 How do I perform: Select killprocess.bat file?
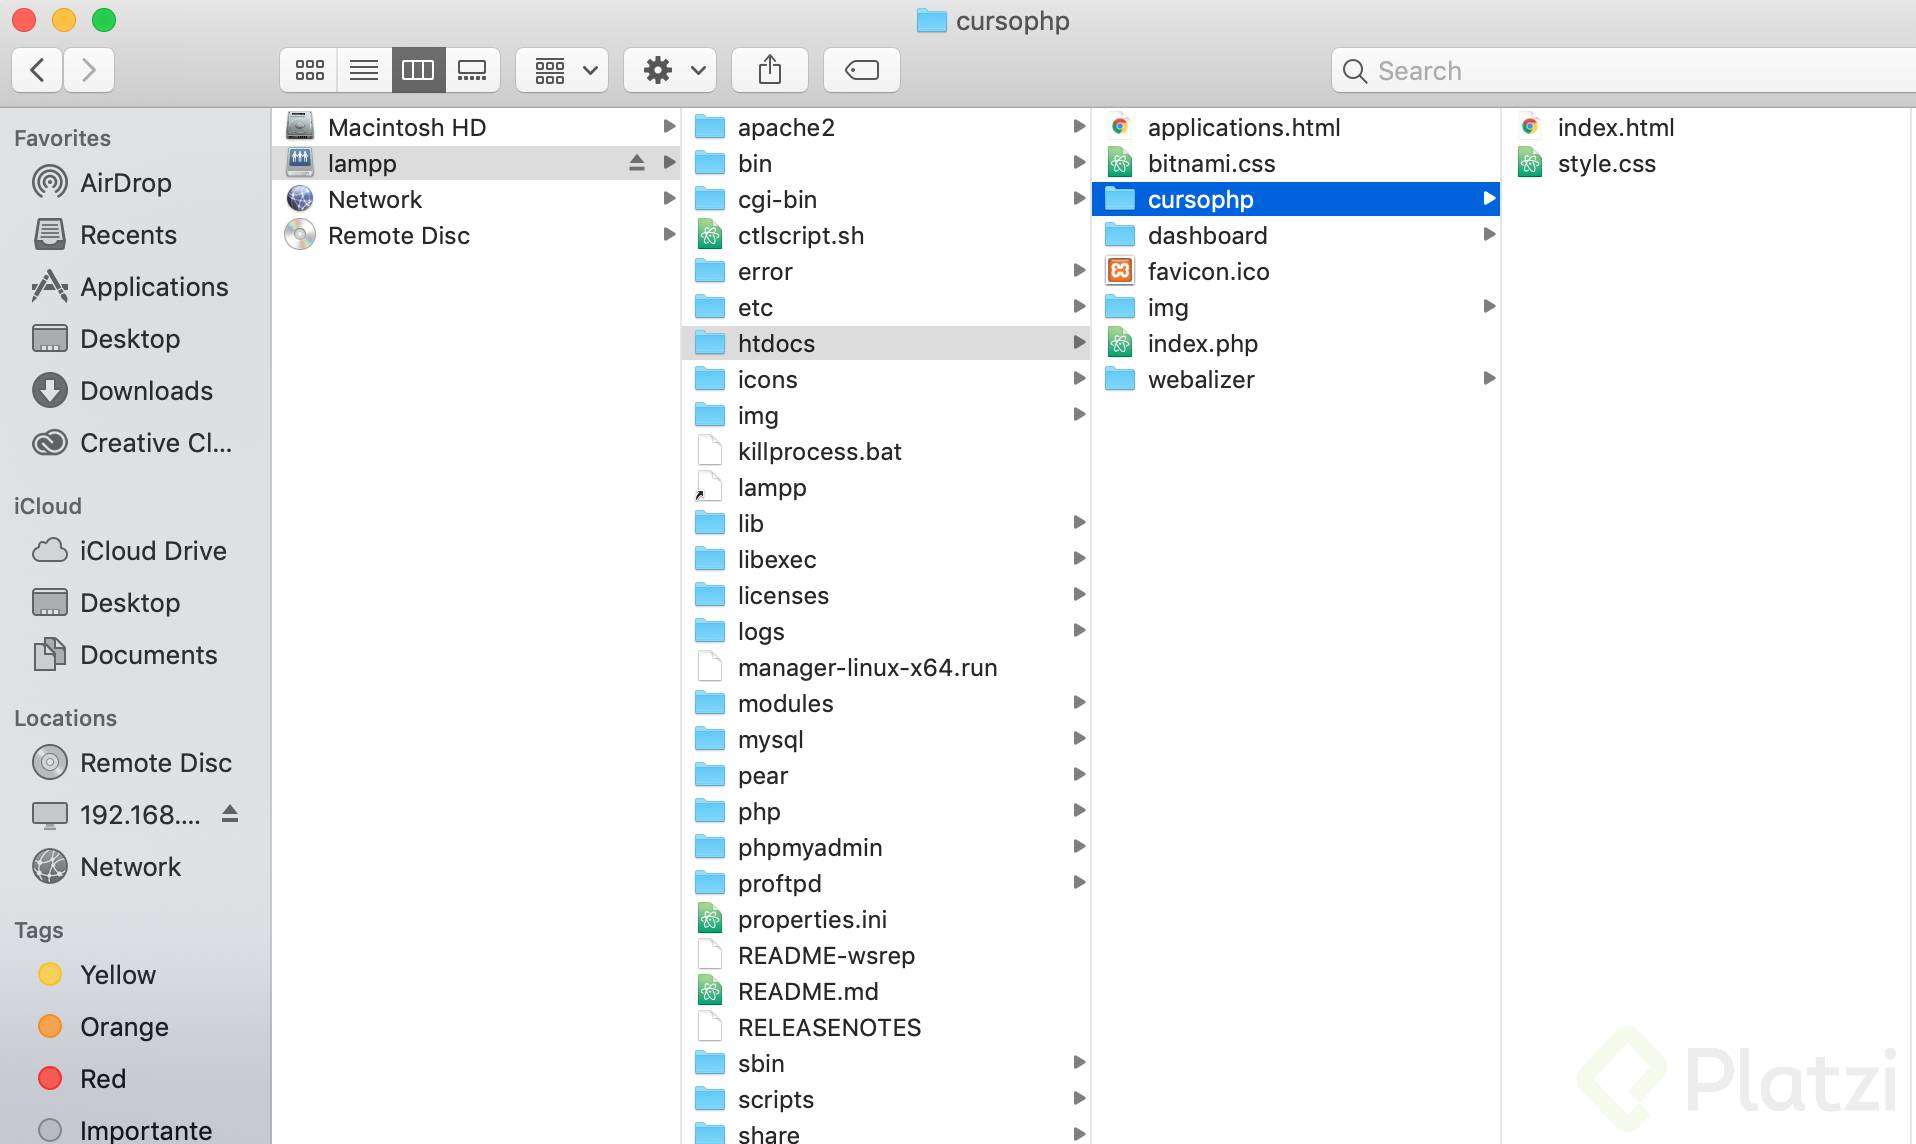[886, 451]
